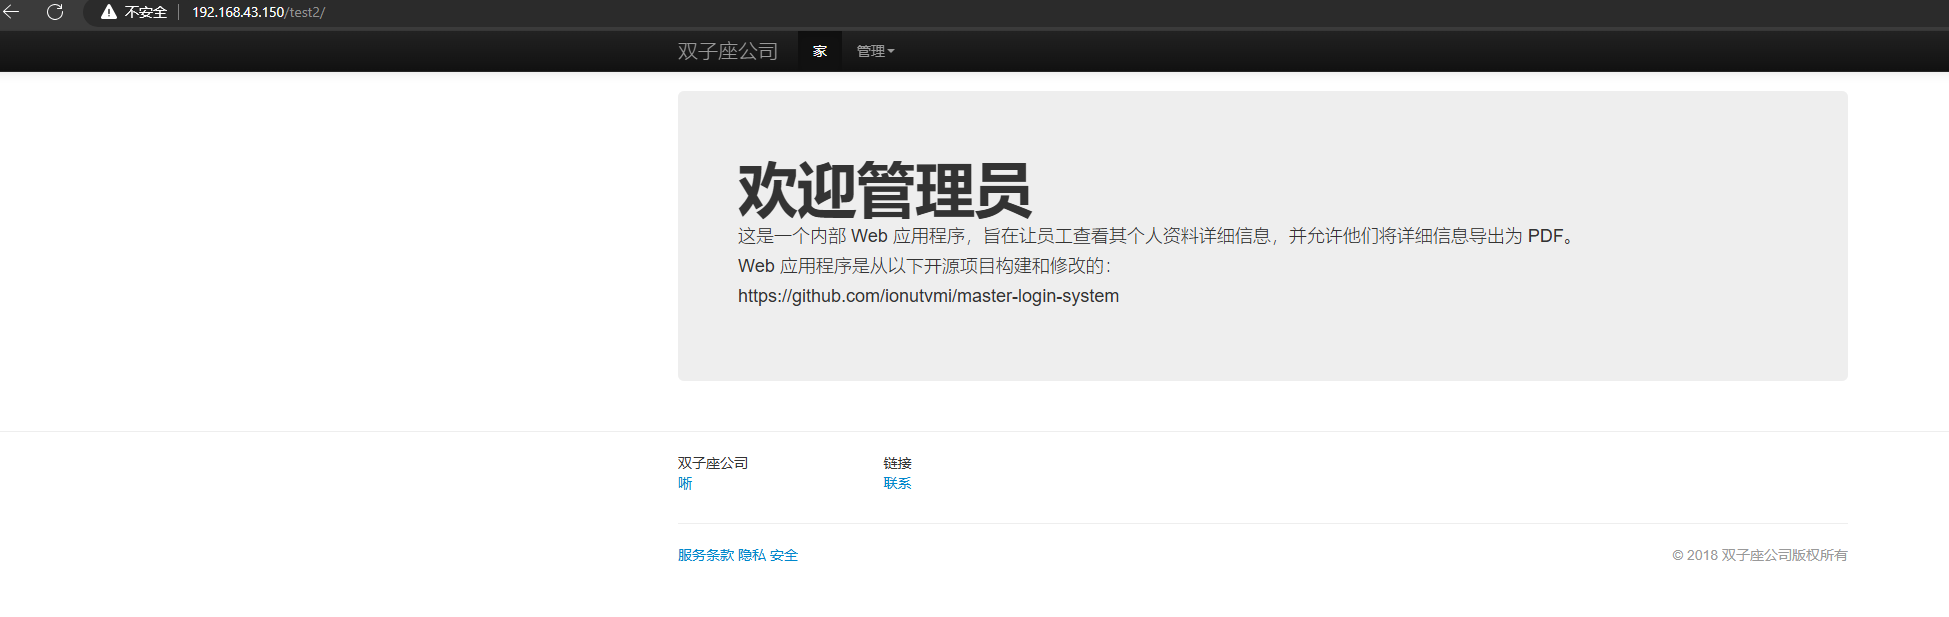Screen dimensions: 1949x617
Task: Open the 安全 security footer link
Action: pyautogui.click(x=784, y=555)
